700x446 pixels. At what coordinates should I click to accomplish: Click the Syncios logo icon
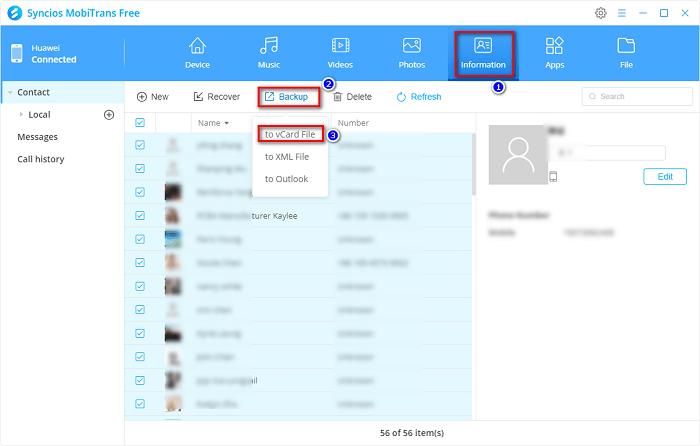15,13
